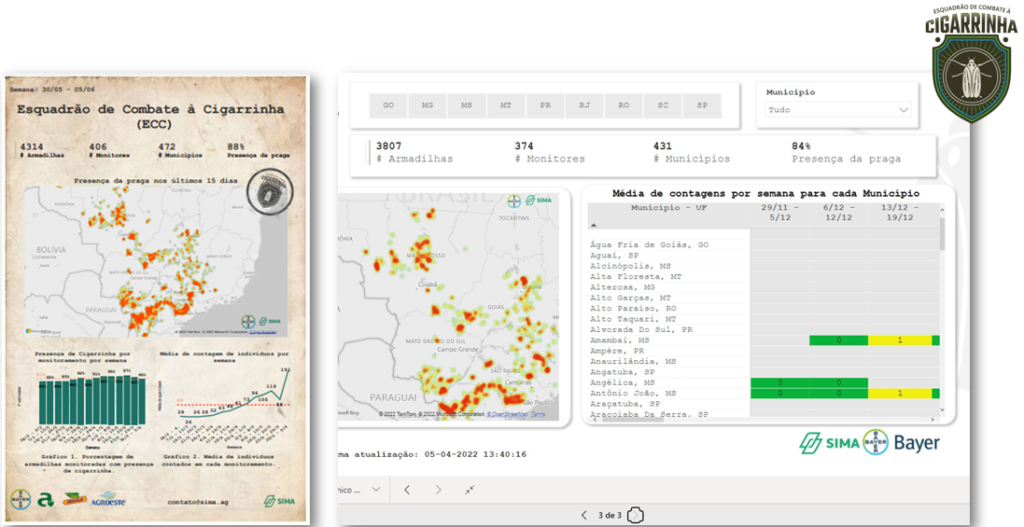
Task: Select table row Alto Taquari, MT
Action: coord(633,319)
